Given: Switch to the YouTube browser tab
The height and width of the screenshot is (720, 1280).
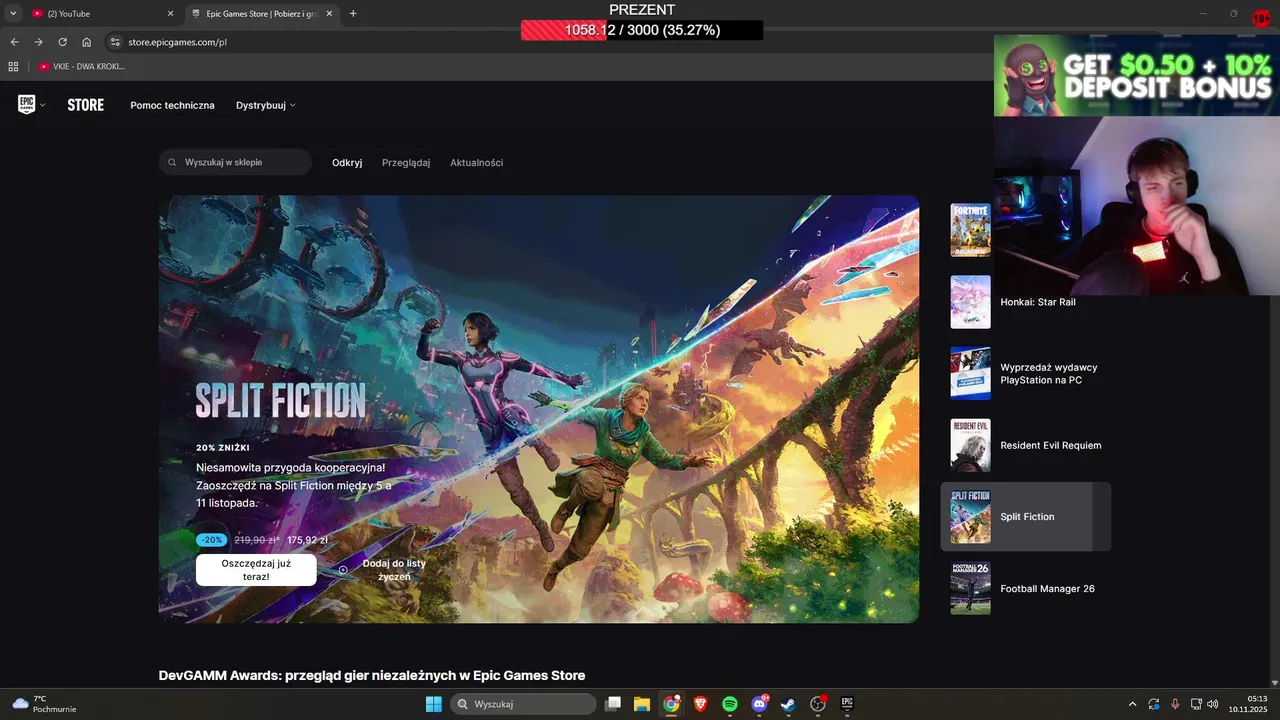Looking at the screenshot, I should point(100,14).
